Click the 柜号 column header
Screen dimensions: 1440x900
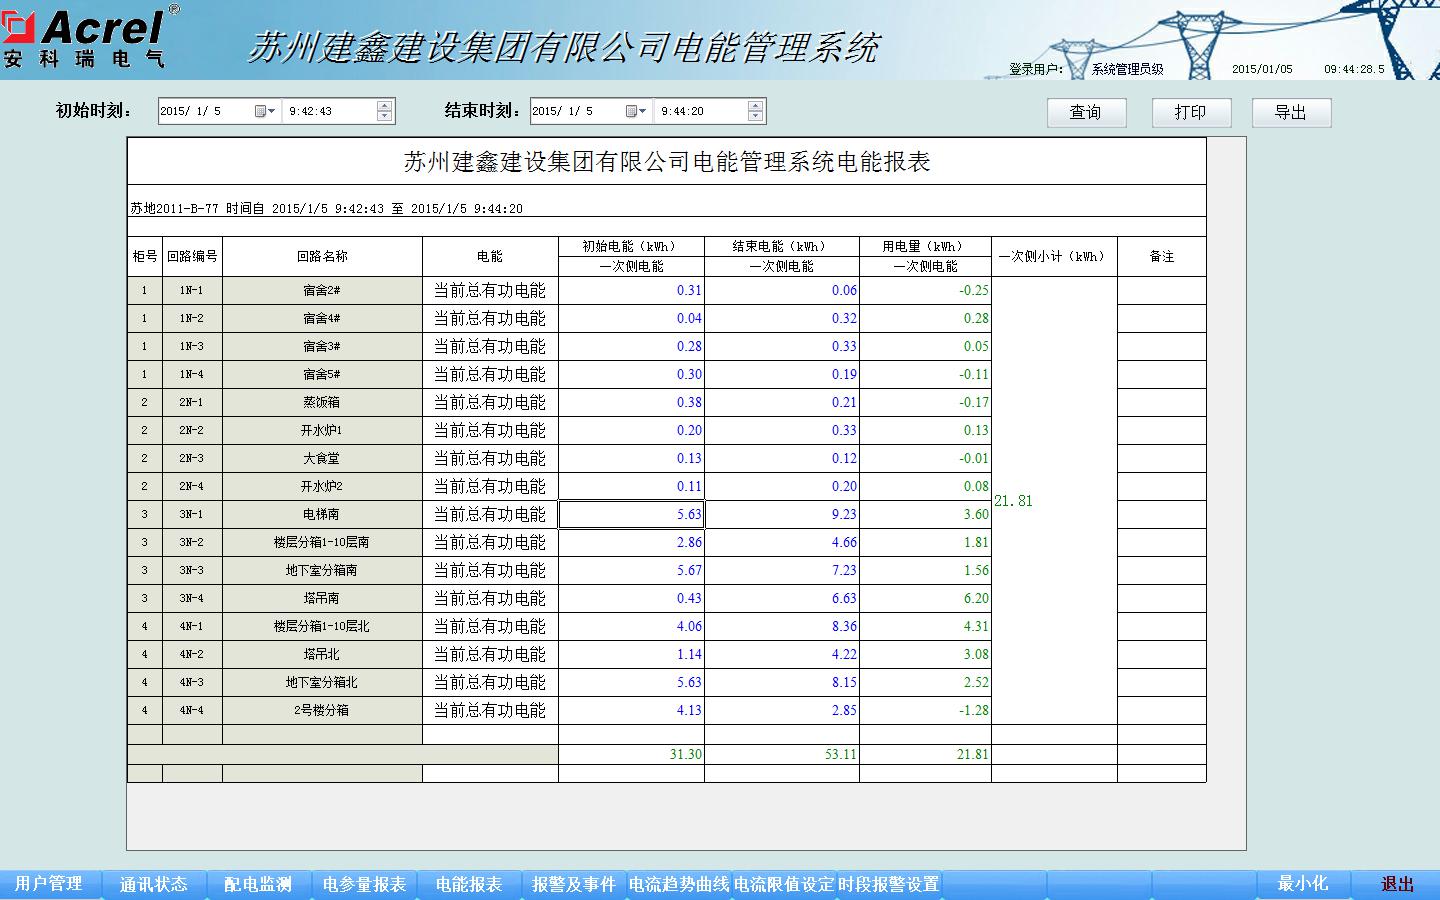[x=145, y=257]
